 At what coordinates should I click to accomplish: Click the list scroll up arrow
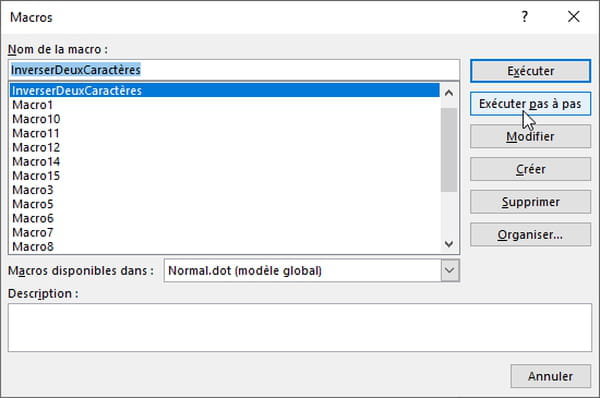pyautogui.click(x=449, y=93)
